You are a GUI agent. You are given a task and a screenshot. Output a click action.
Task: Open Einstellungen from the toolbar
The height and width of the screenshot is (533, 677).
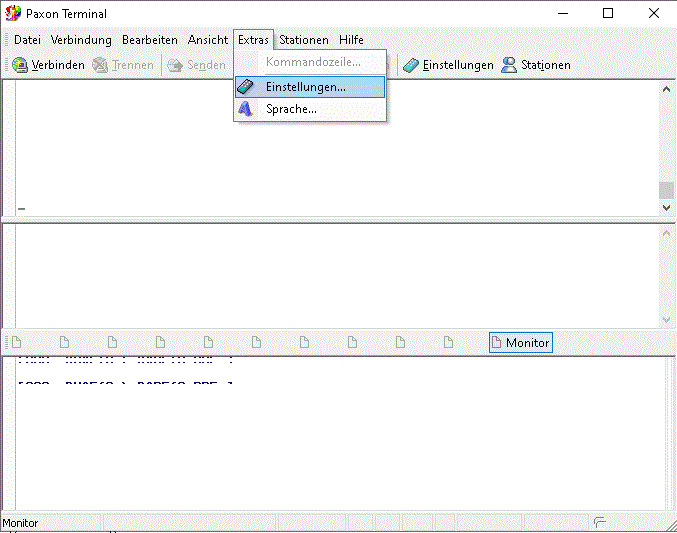point(448,65)
